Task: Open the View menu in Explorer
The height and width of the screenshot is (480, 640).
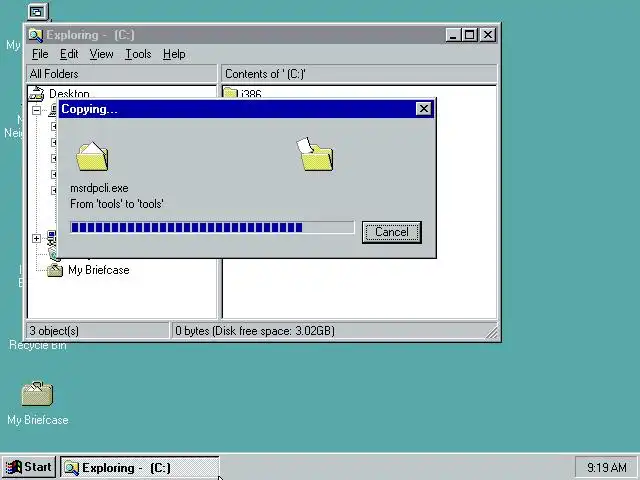Action: [x=101, y=54]
